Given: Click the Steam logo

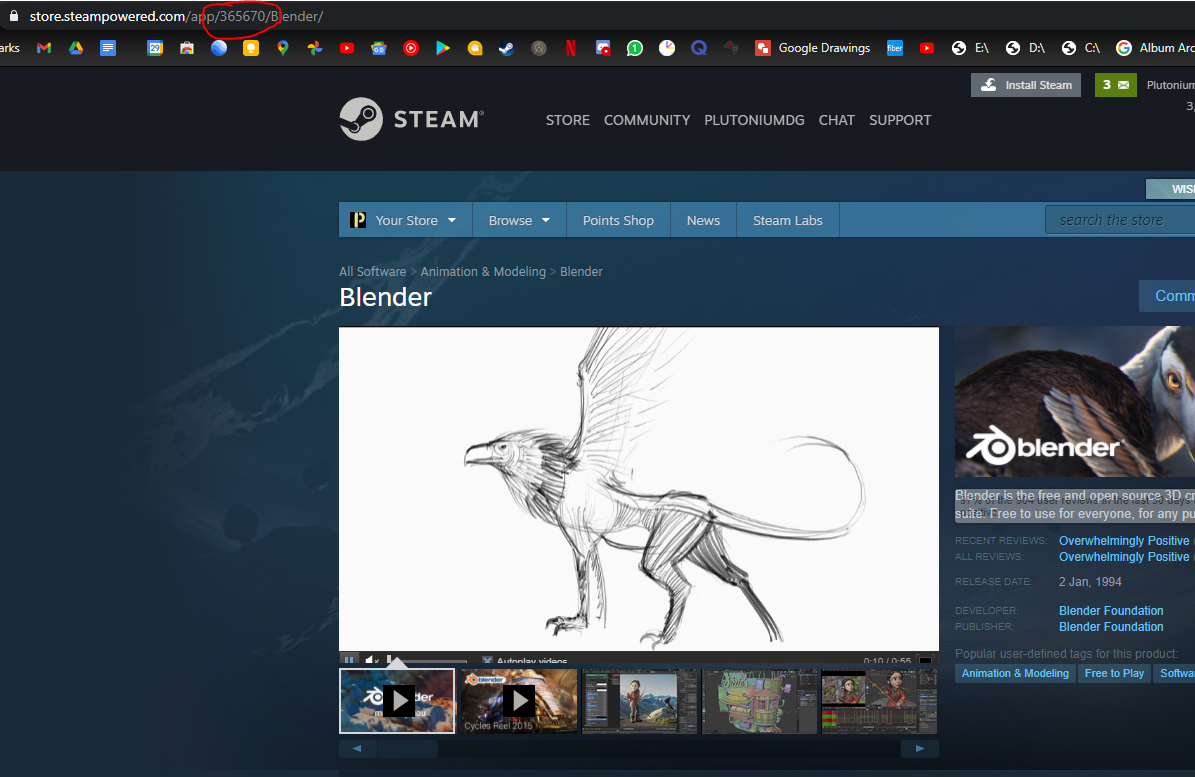Looking at the screenshot, I should [412, 119].
